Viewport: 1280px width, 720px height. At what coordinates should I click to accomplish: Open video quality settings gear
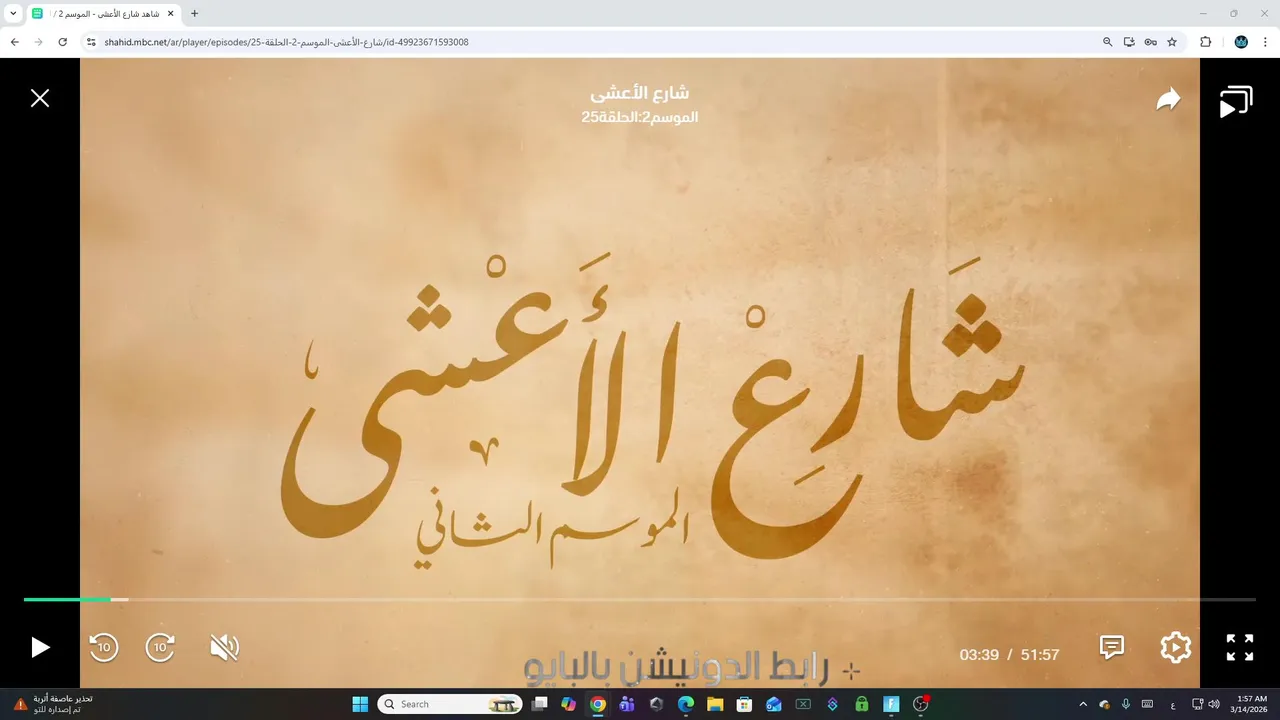(x=1175, y=647)
